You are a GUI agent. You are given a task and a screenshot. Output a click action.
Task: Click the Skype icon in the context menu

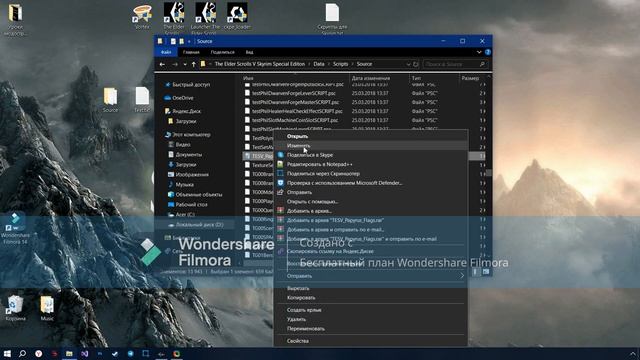(x=280, y=155)
